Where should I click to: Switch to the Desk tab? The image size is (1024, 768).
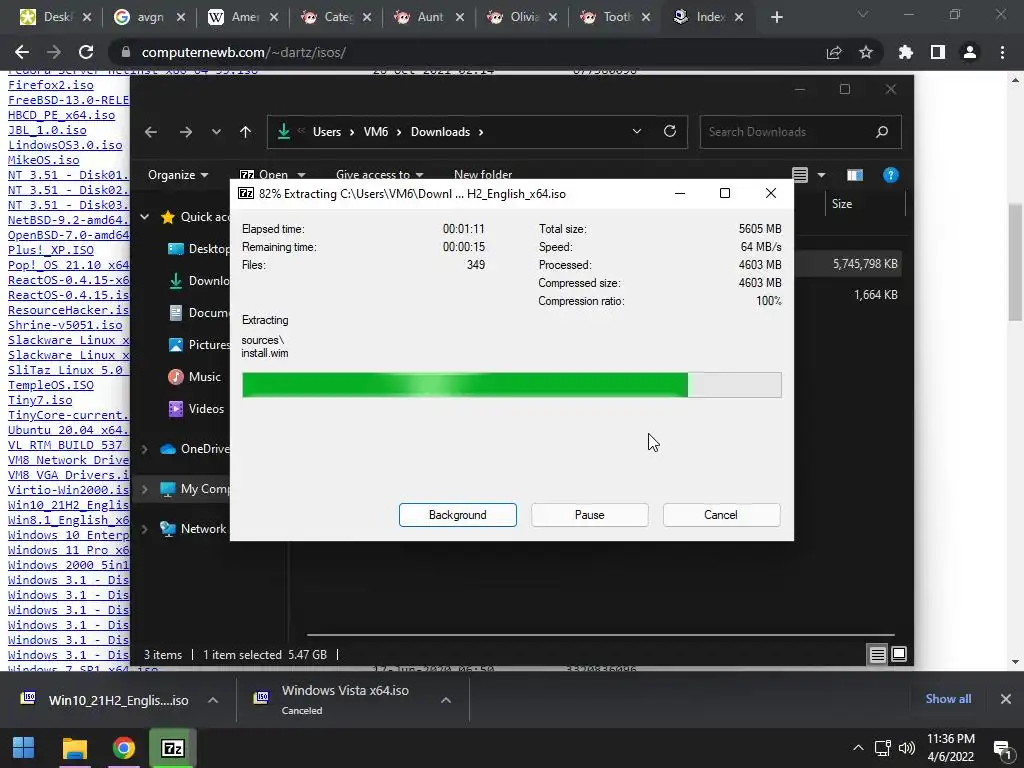(x=56, y=17)
